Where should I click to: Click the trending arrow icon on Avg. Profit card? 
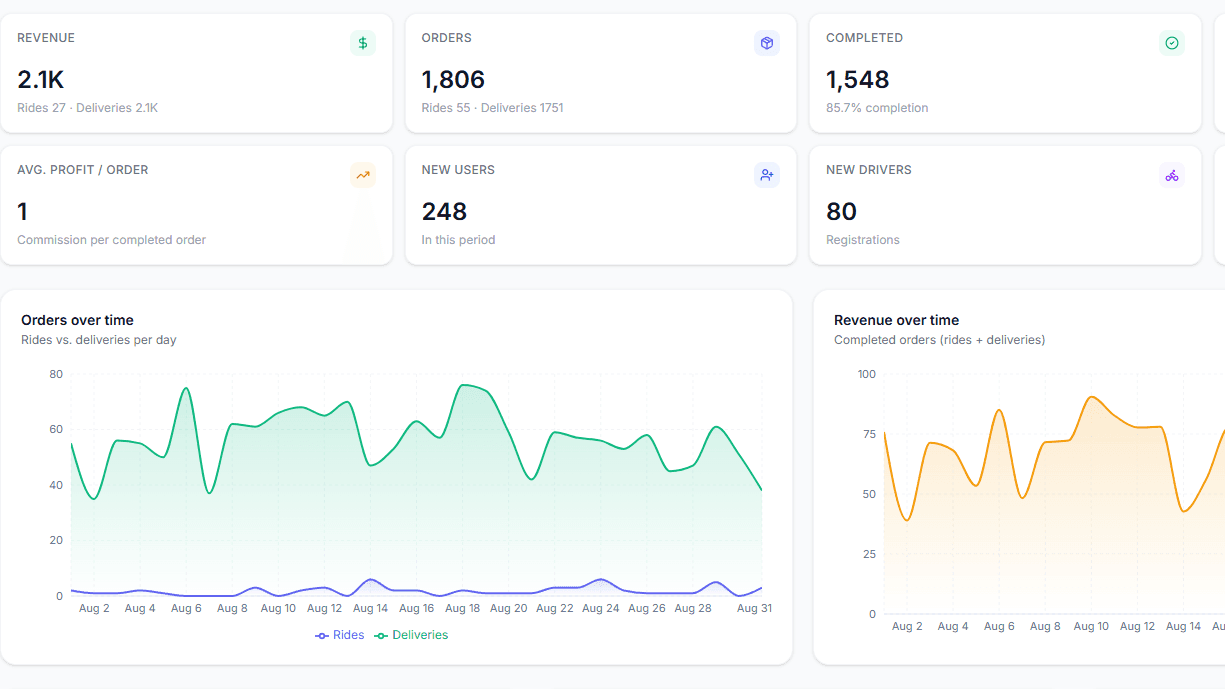click(x=363, y=175)
